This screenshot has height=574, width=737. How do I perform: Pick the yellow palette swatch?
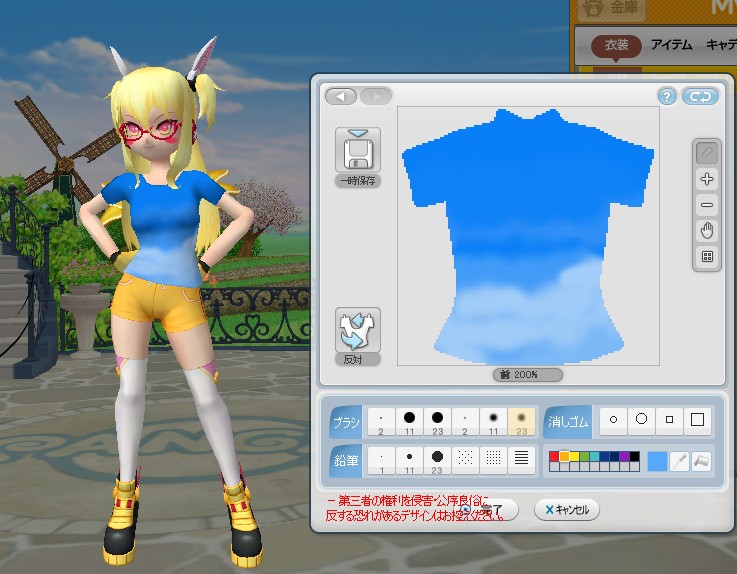[574, 456]
